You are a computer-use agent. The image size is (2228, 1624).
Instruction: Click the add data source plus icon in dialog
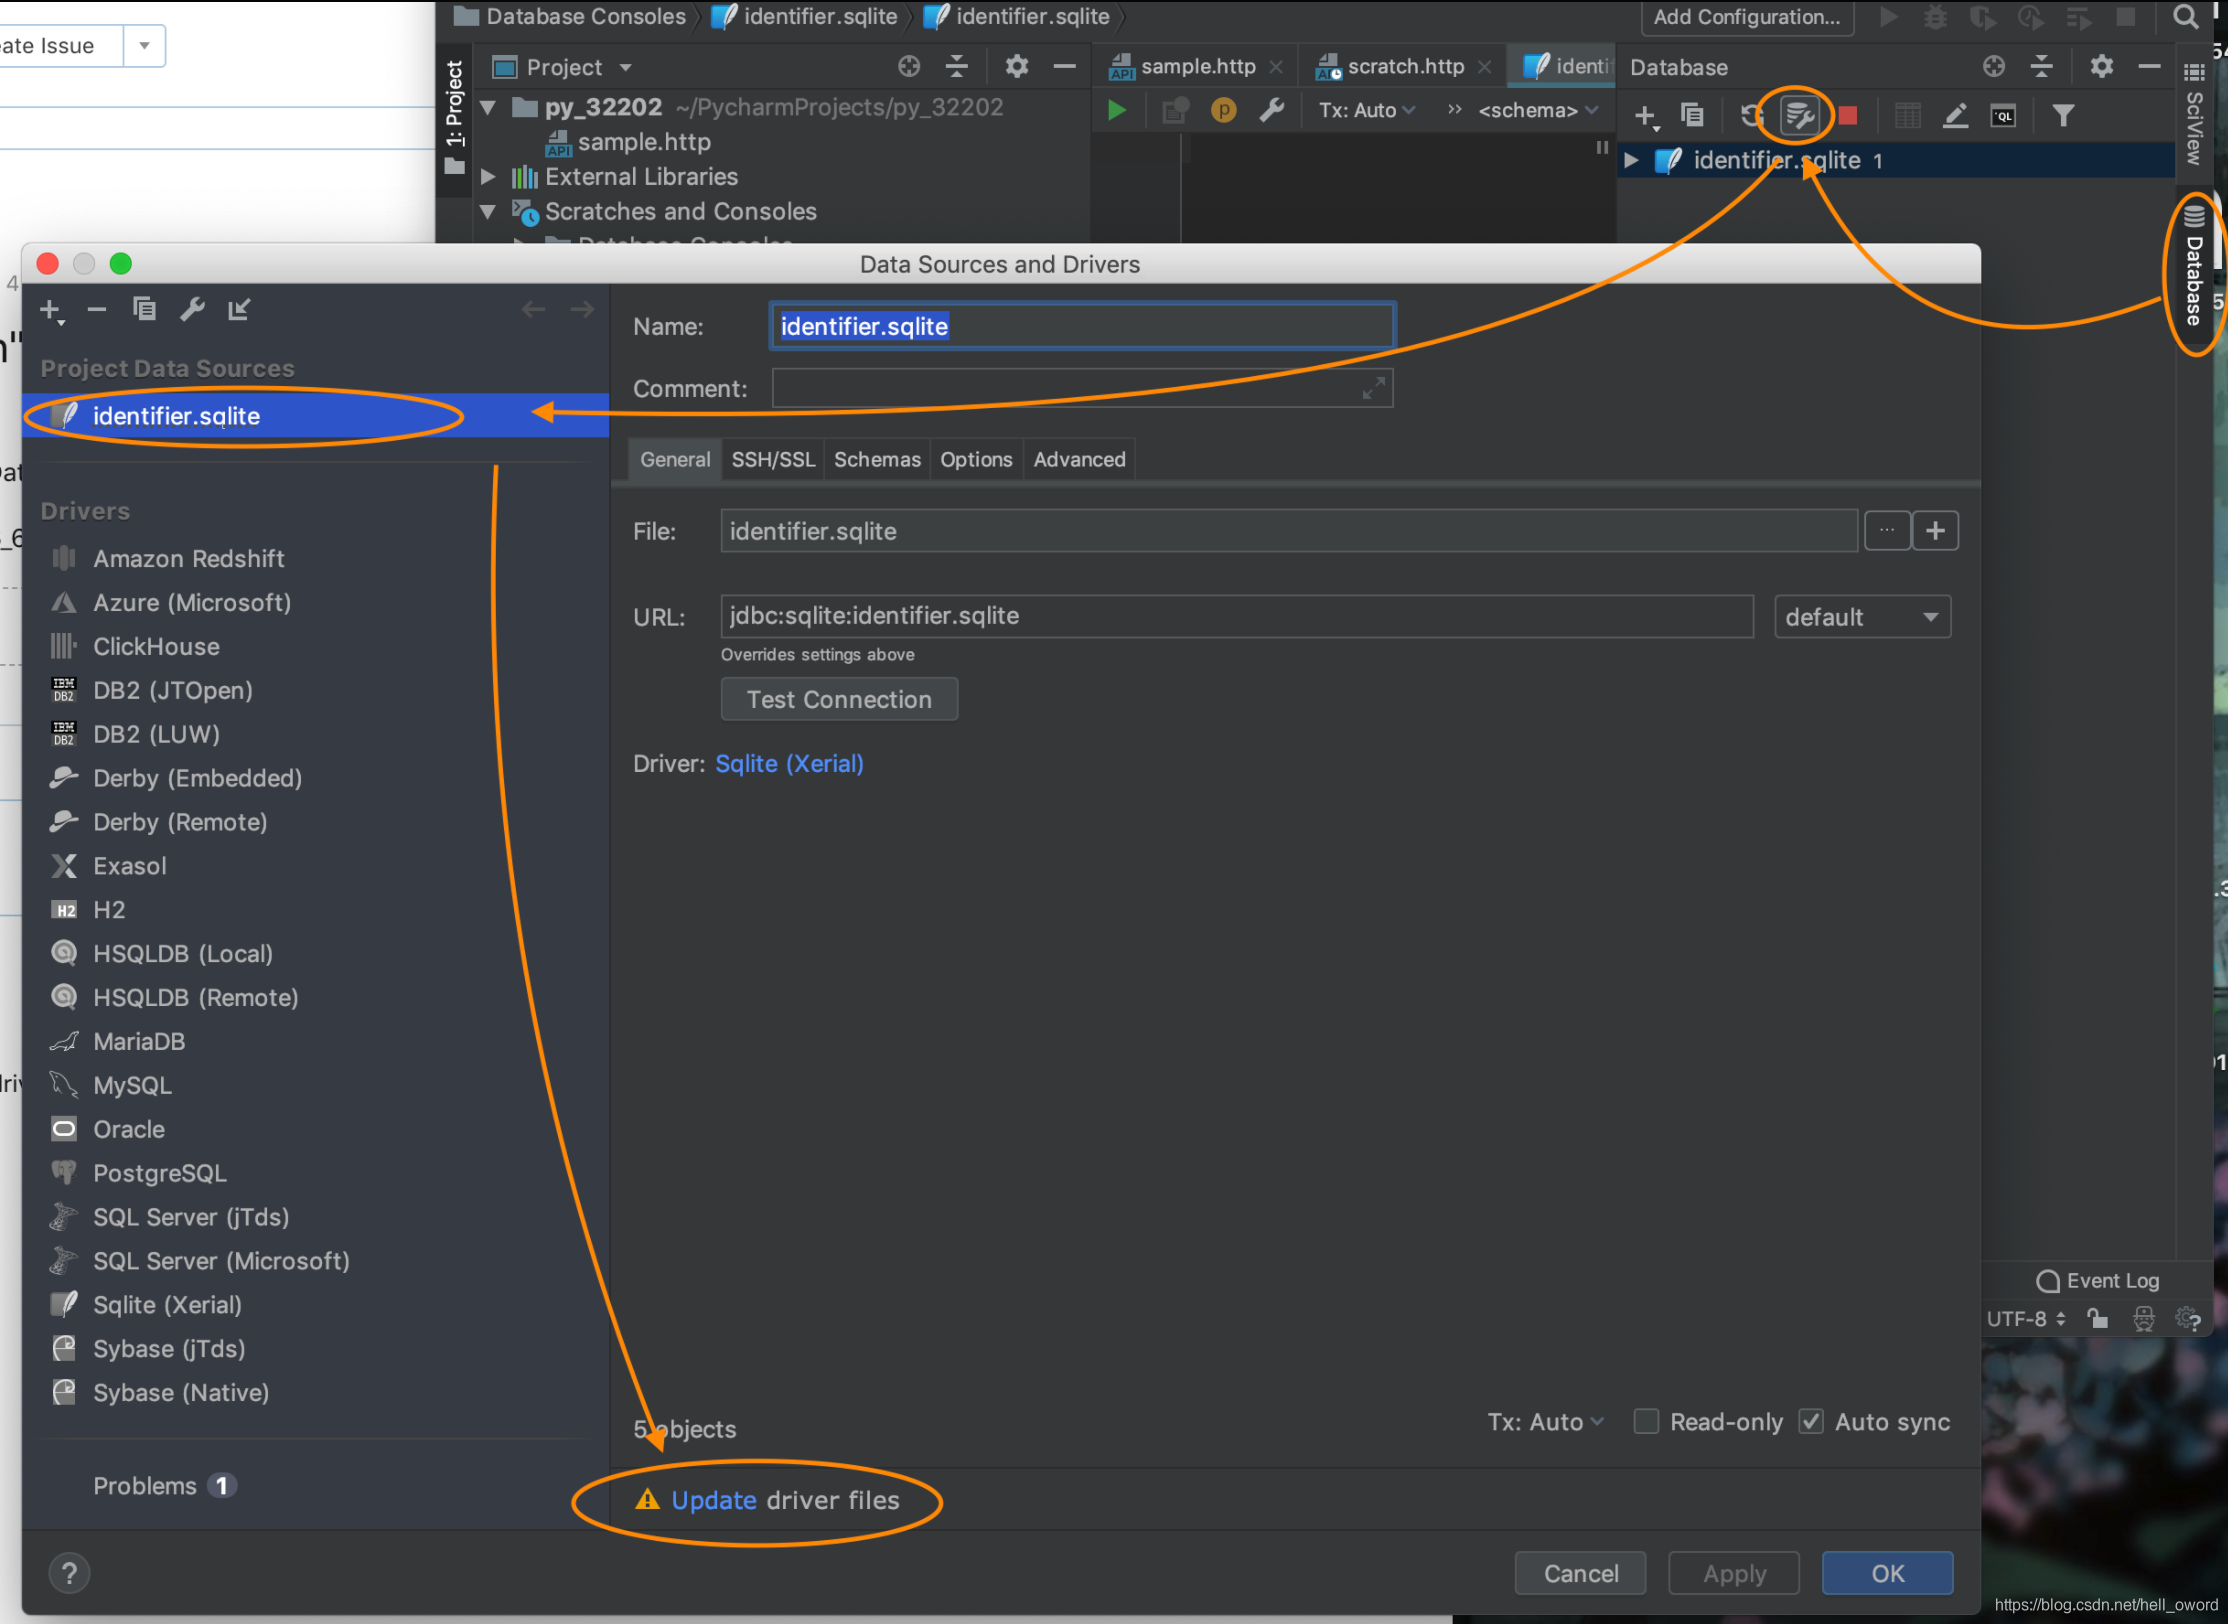tap(51, 311)
